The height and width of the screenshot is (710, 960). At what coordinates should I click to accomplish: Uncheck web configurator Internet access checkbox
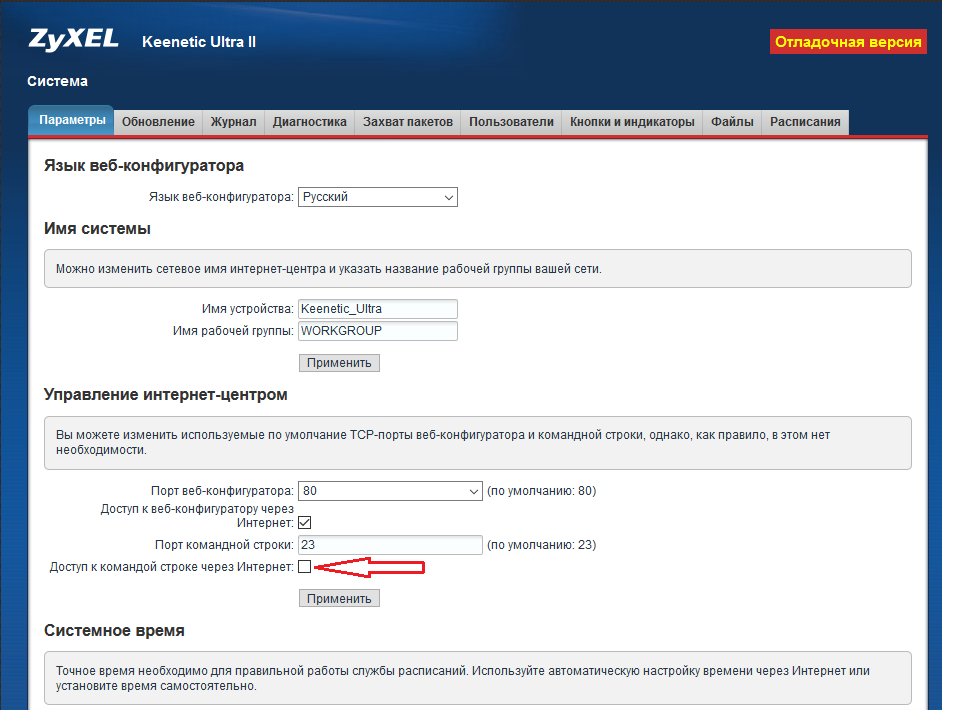pos(304,523)
